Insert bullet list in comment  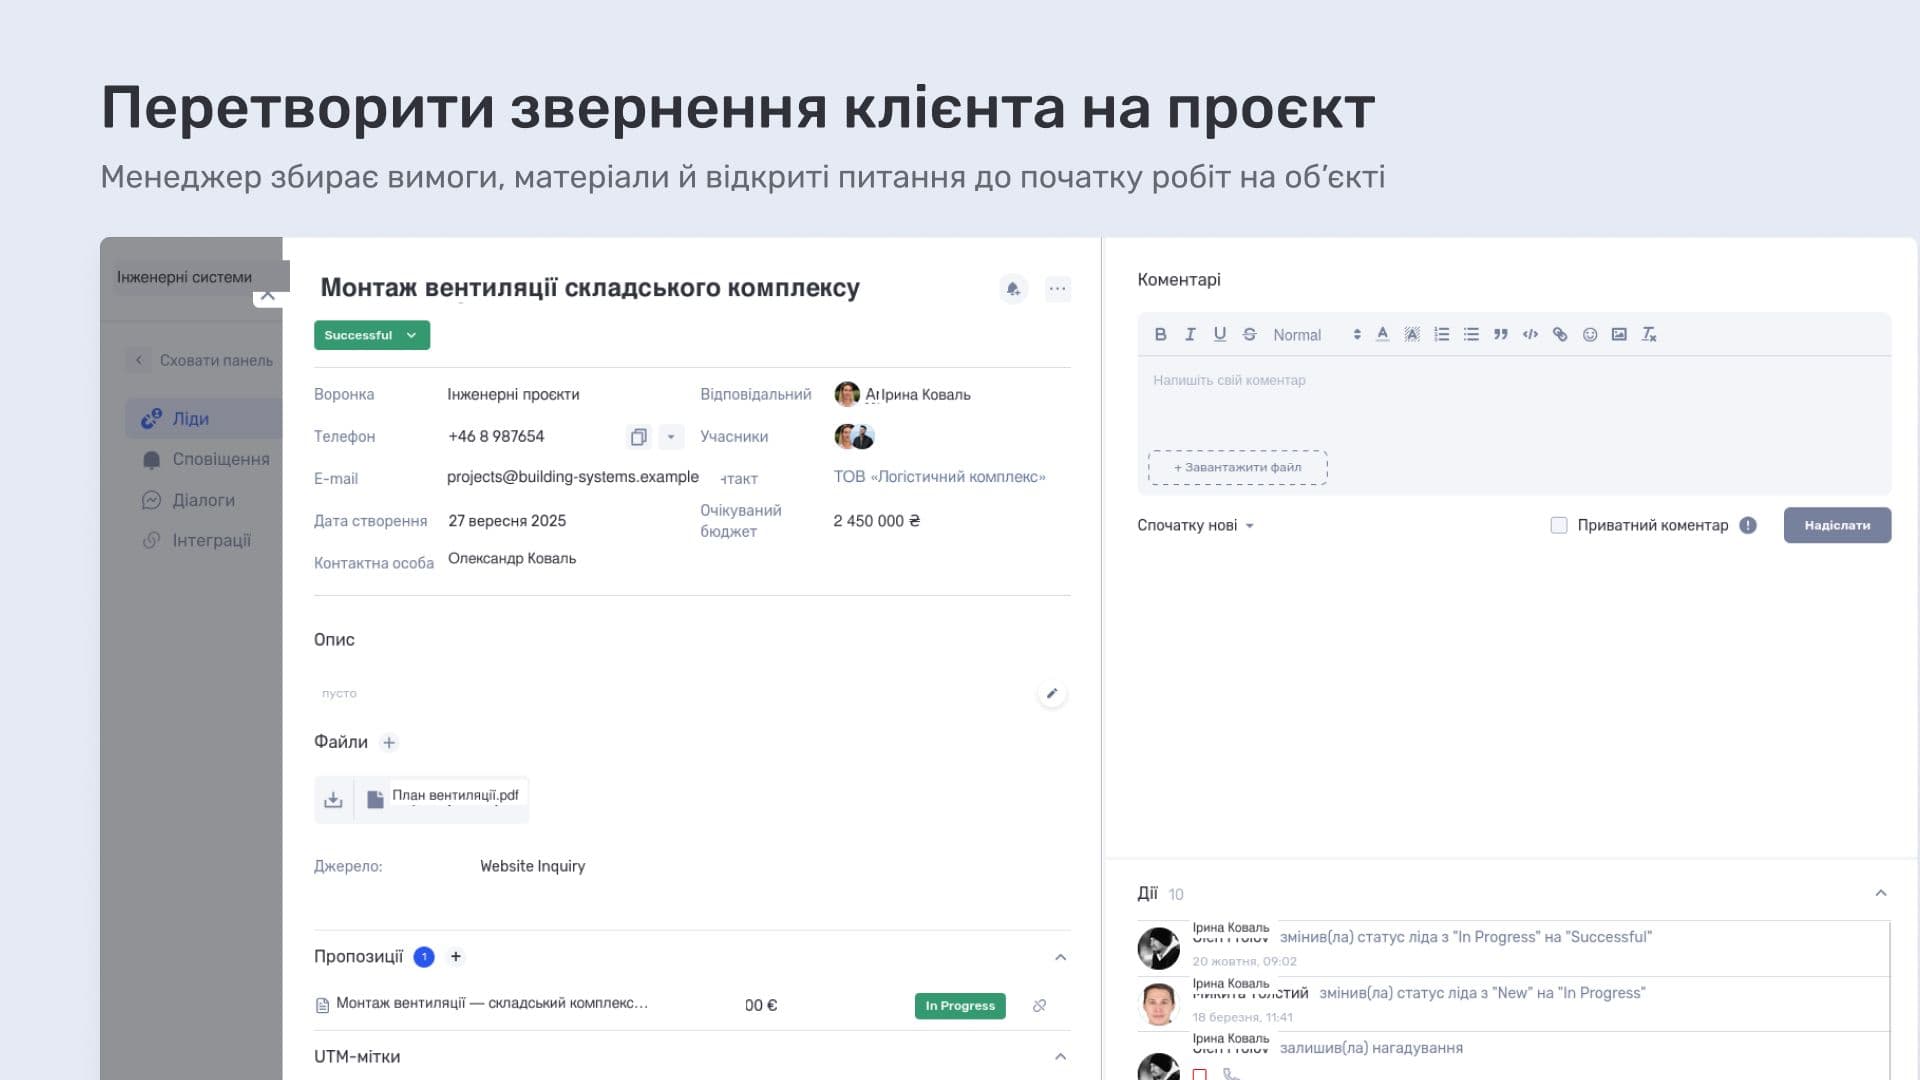point(1471,335)
